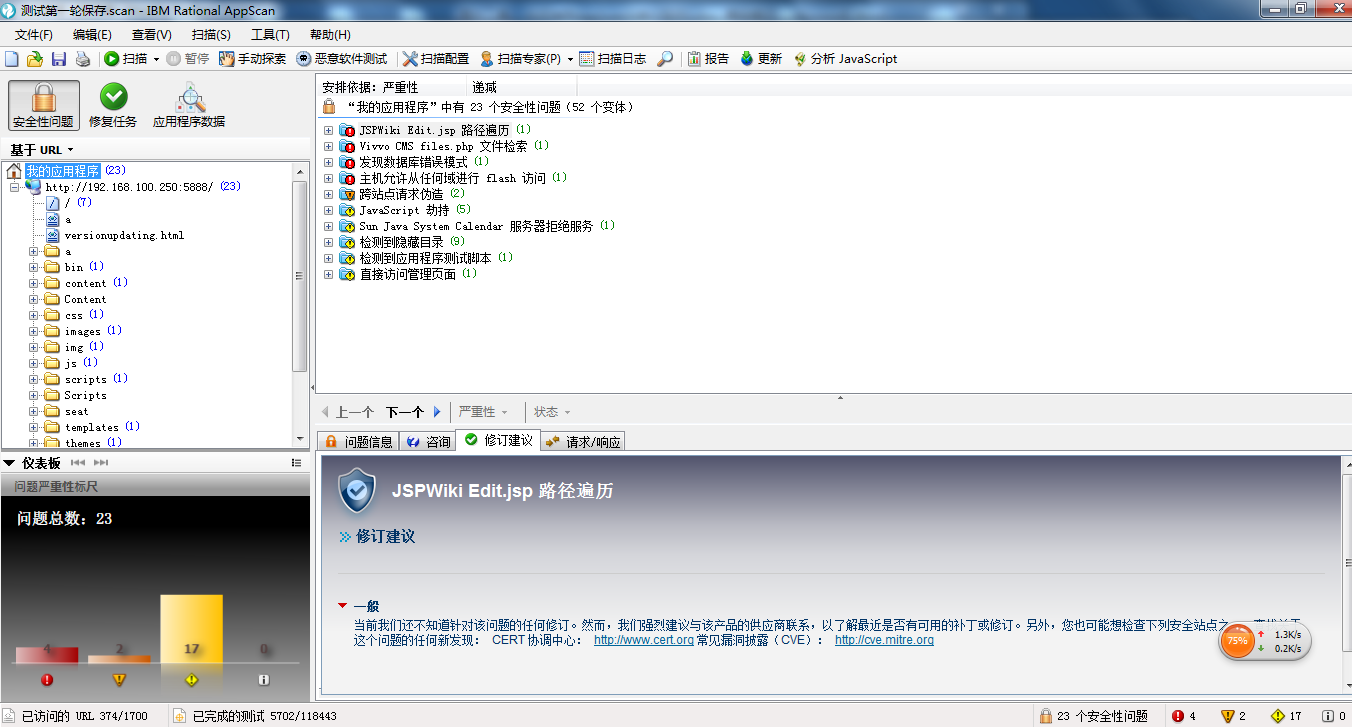Click the 更新 toolbar button
1352x727 pixels.
click(x=761, y=59)
